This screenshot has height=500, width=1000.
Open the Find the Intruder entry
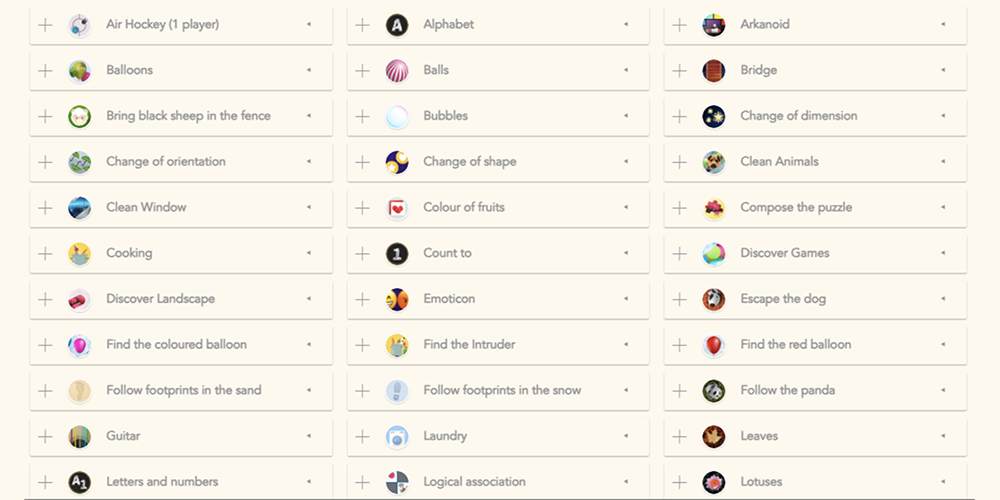(498, 345)
